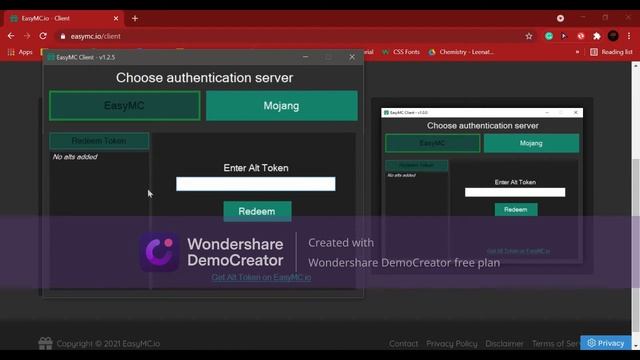This screenshot has width=640, height=360.
Task: Open a new browser tab
Action: tap(135, 18)
